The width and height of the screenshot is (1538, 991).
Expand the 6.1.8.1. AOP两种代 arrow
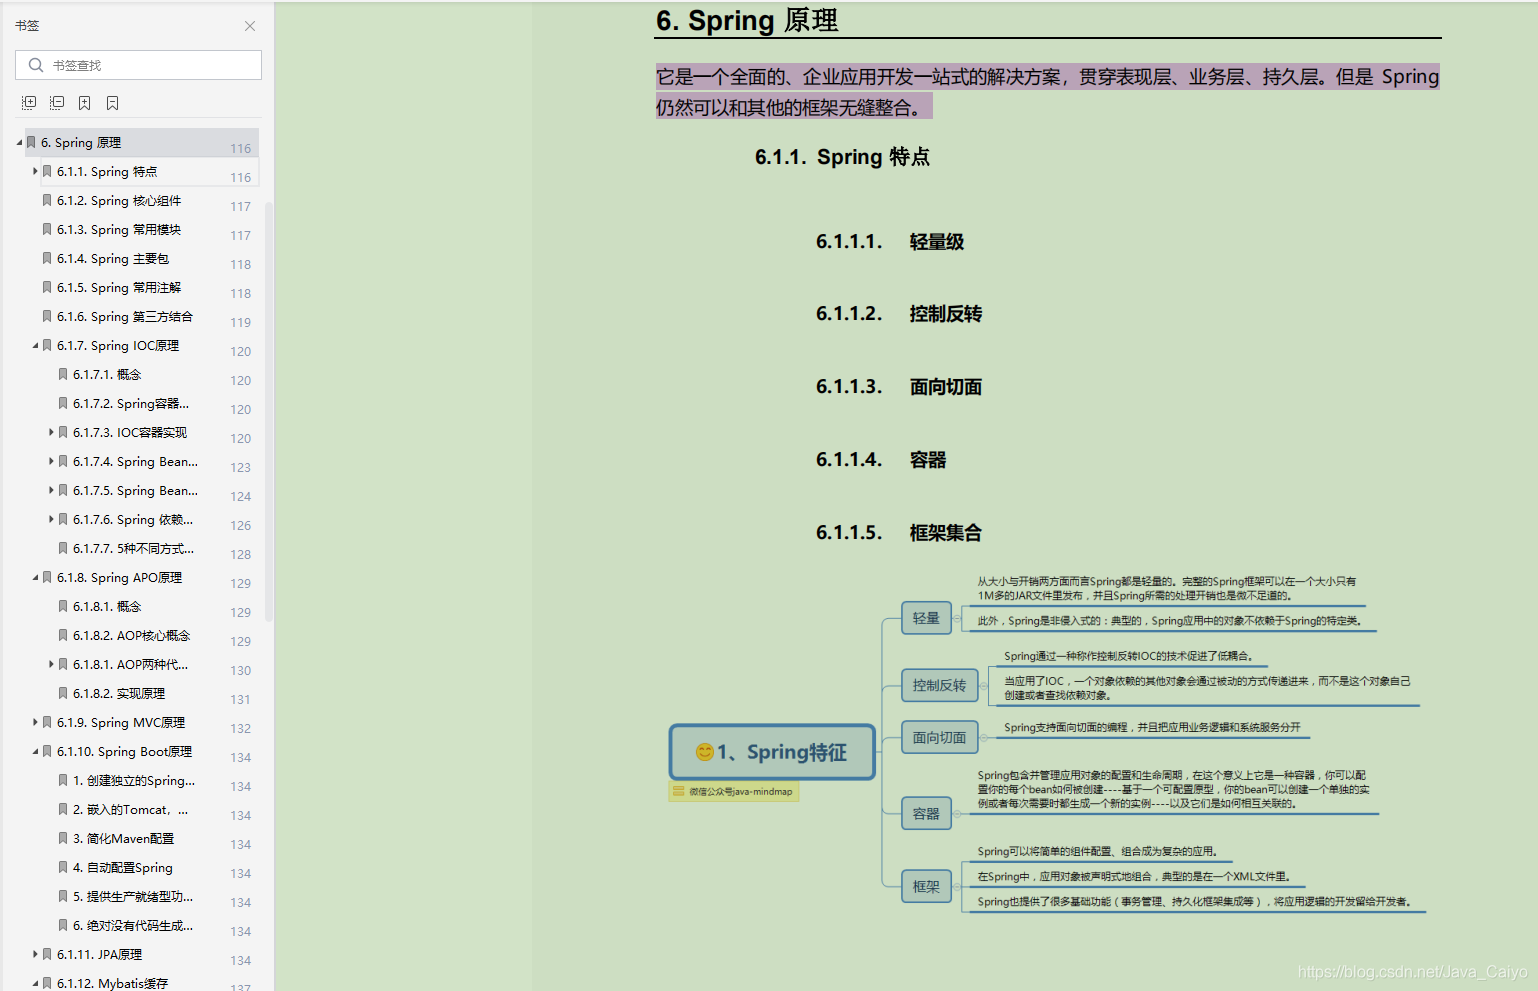click(51, 665)
